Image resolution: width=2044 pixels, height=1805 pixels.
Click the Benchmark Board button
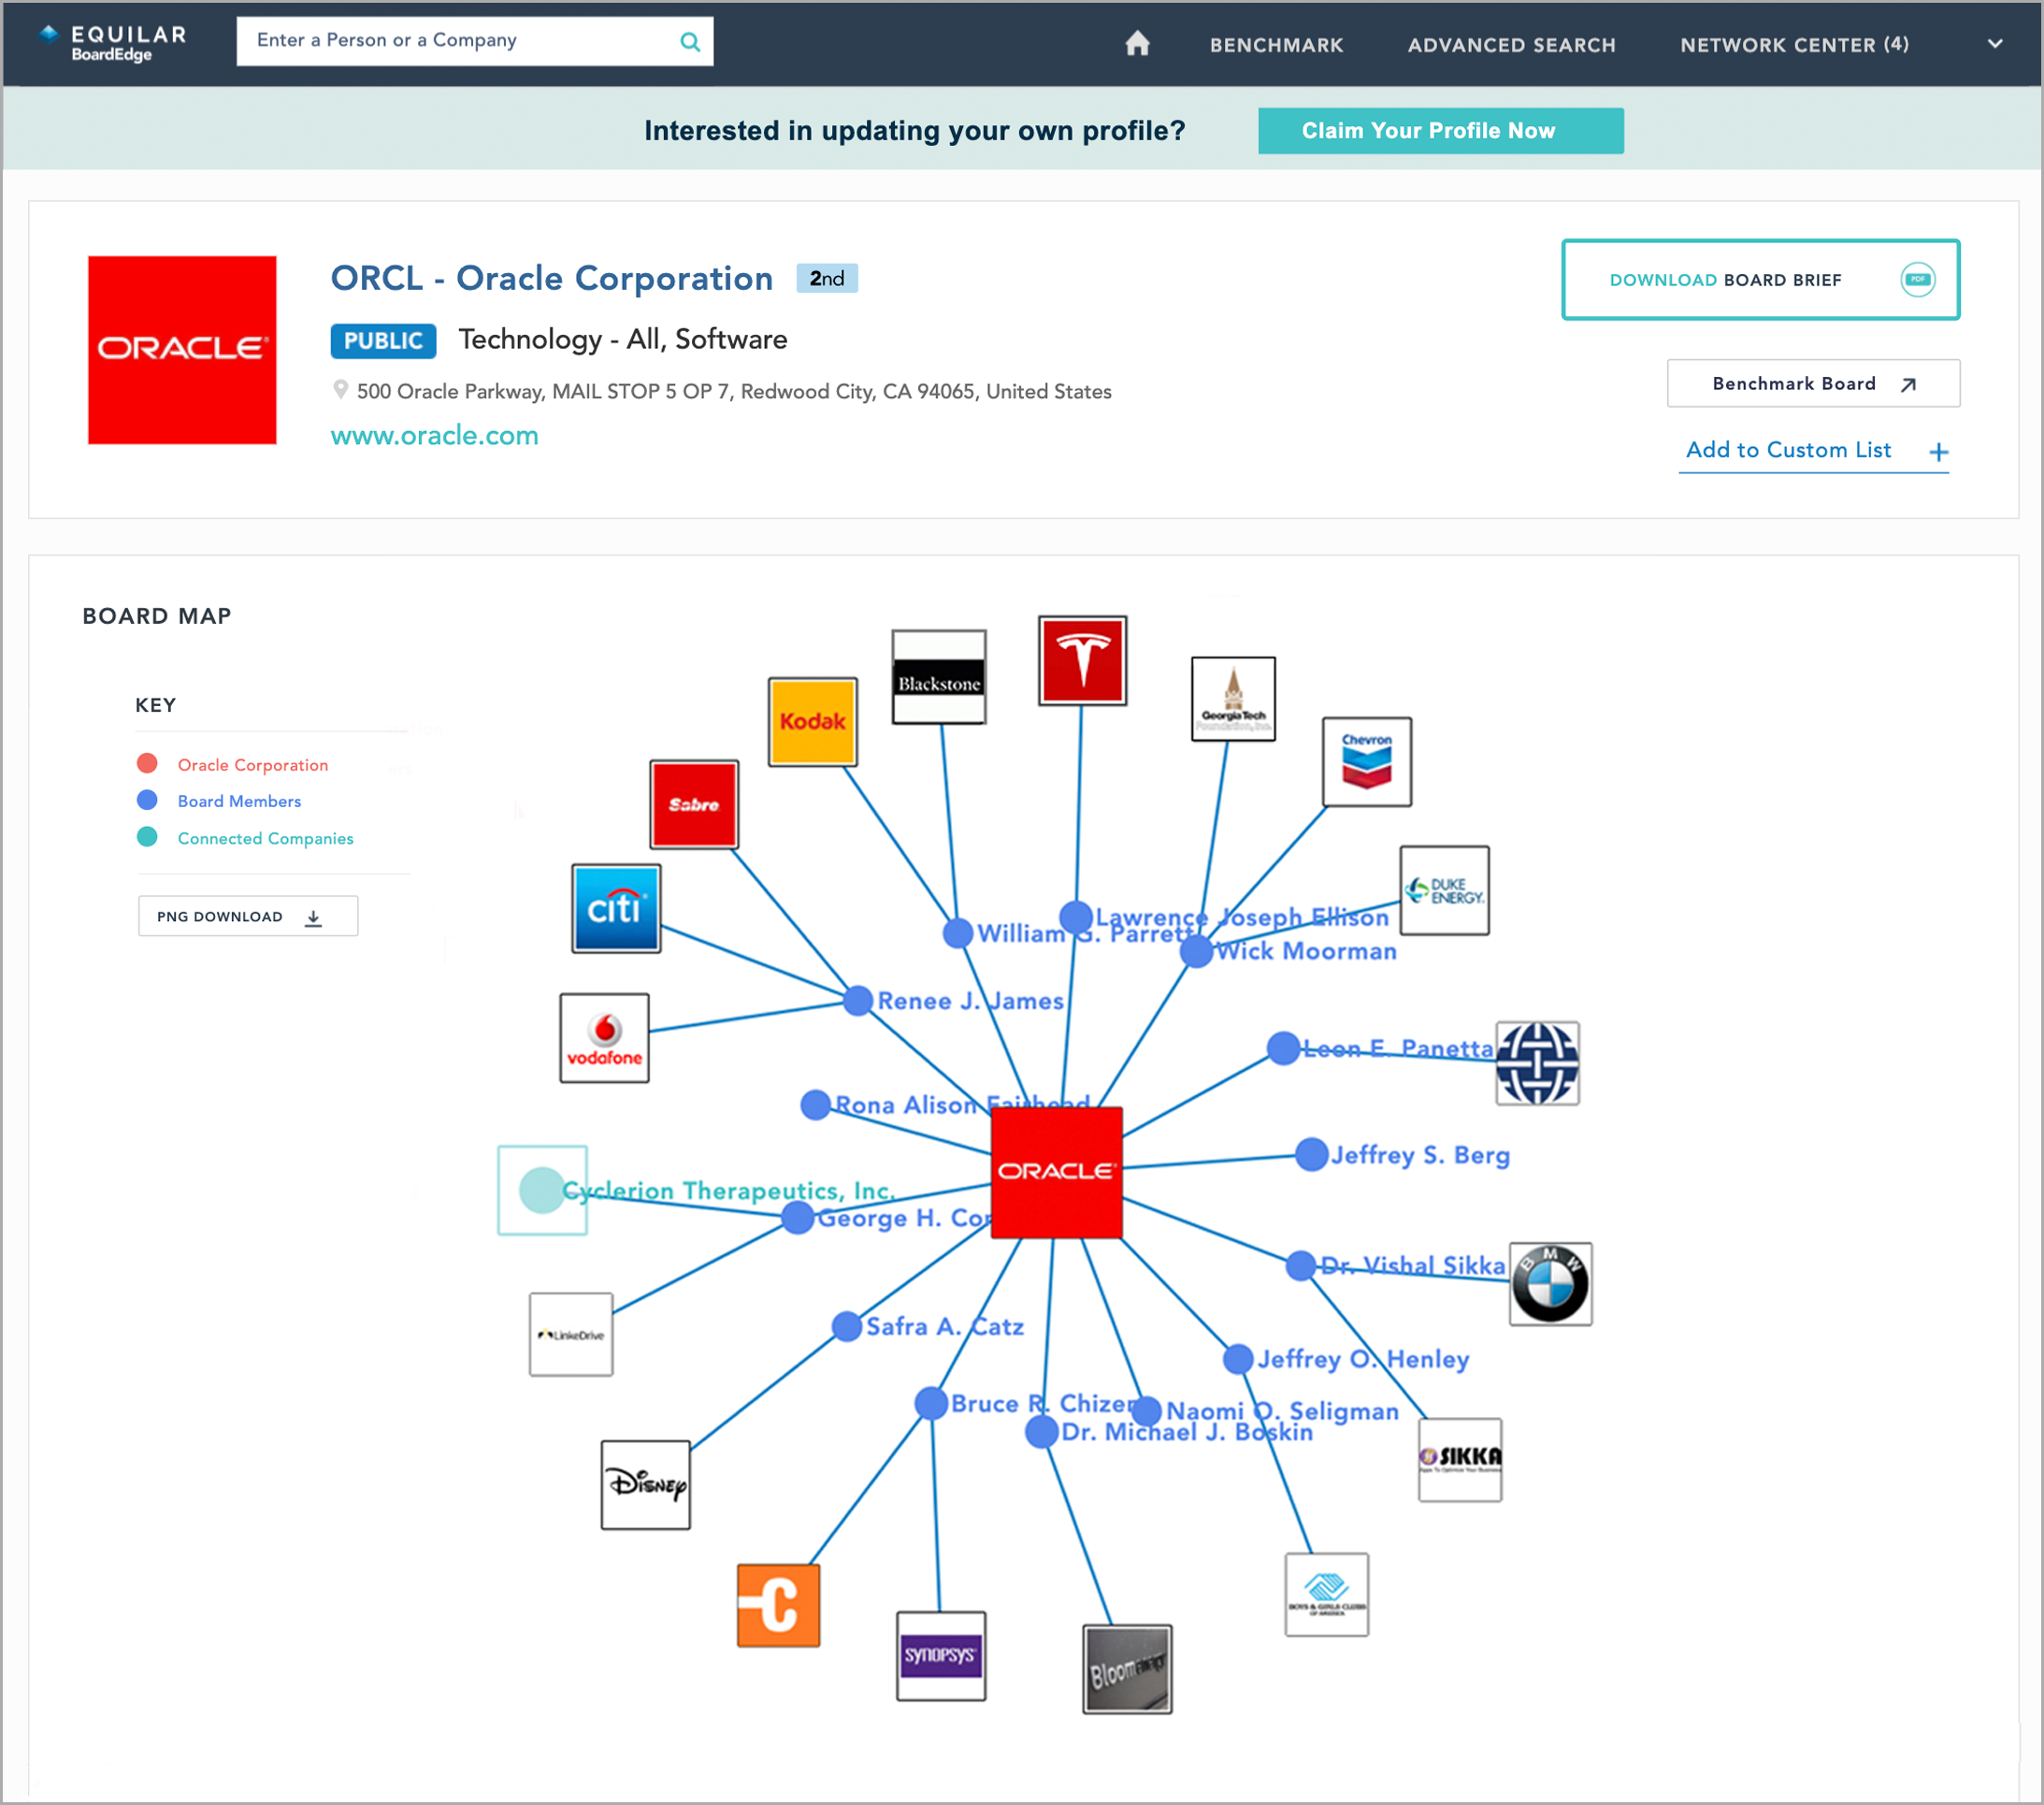1813,384
